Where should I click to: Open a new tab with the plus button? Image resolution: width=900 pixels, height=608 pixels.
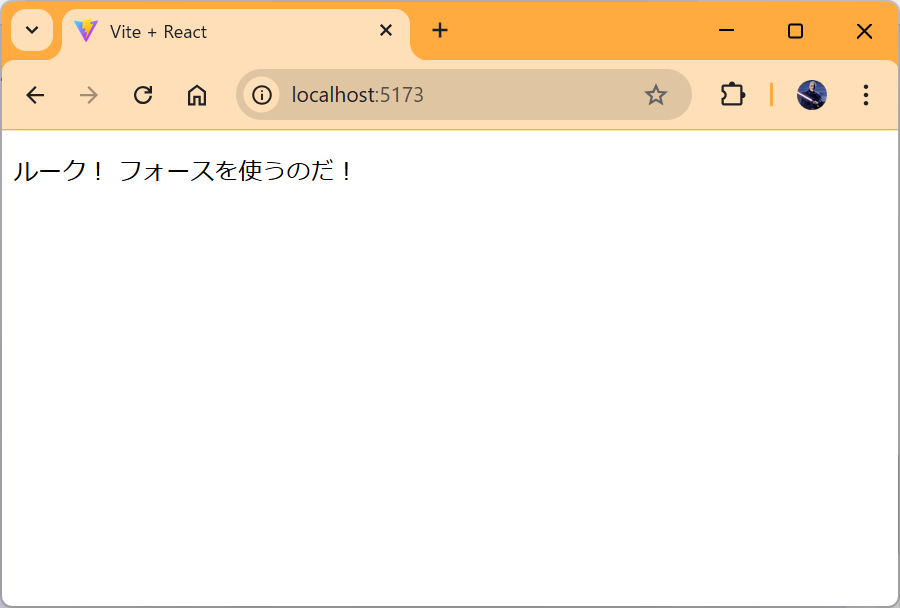point(440,31)
